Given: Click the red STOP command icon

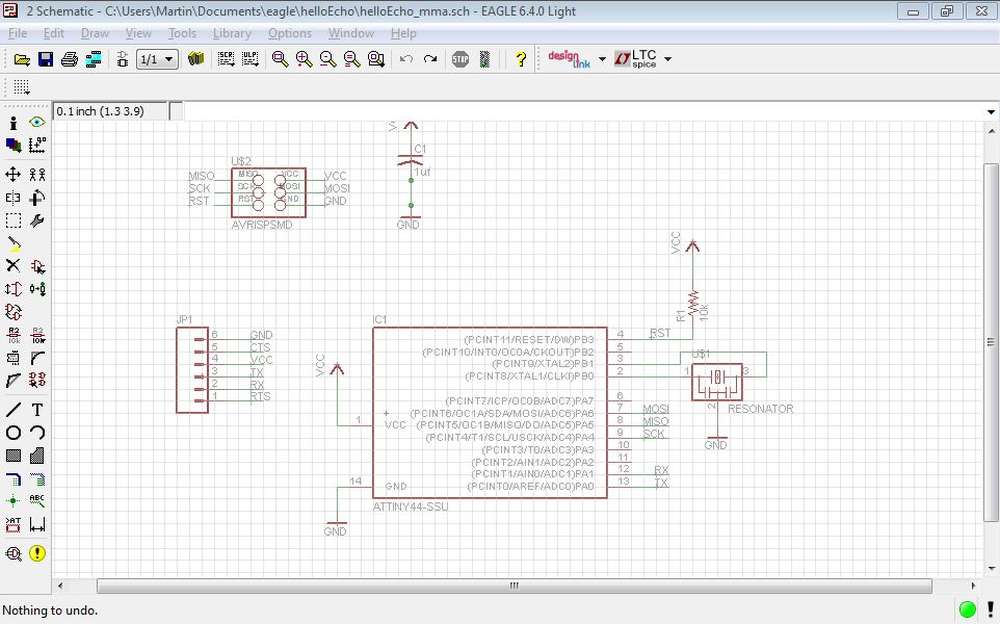Looking at the screenshot, I should coord(460,59).
